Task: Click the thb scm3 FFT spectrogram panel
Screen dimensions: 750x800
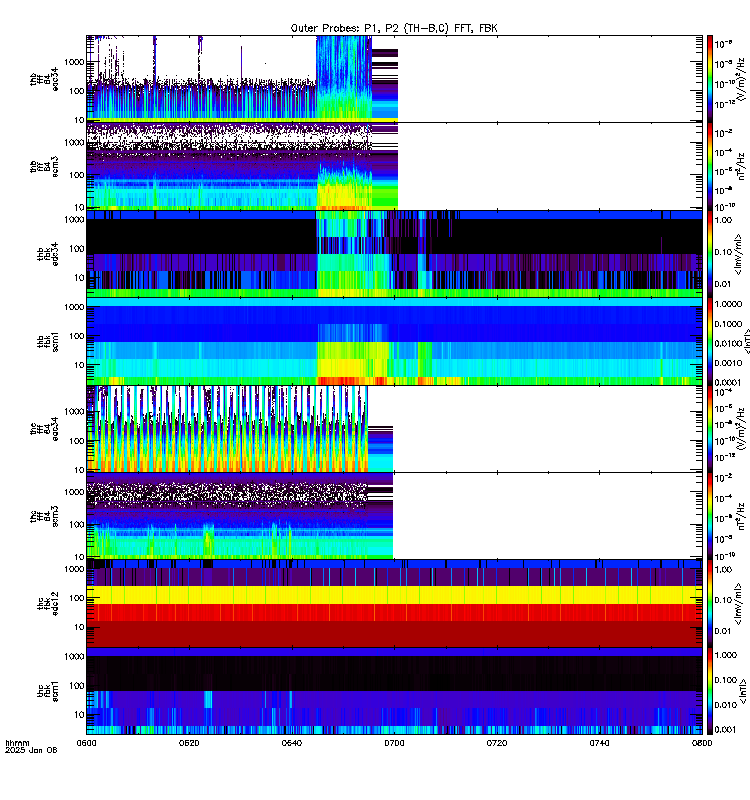Action: [x=394, y=166]
